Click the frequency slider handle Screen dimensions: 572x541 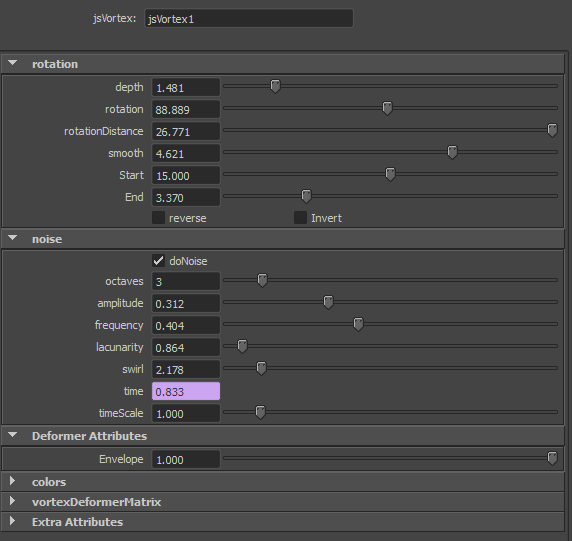pos(358,324)
